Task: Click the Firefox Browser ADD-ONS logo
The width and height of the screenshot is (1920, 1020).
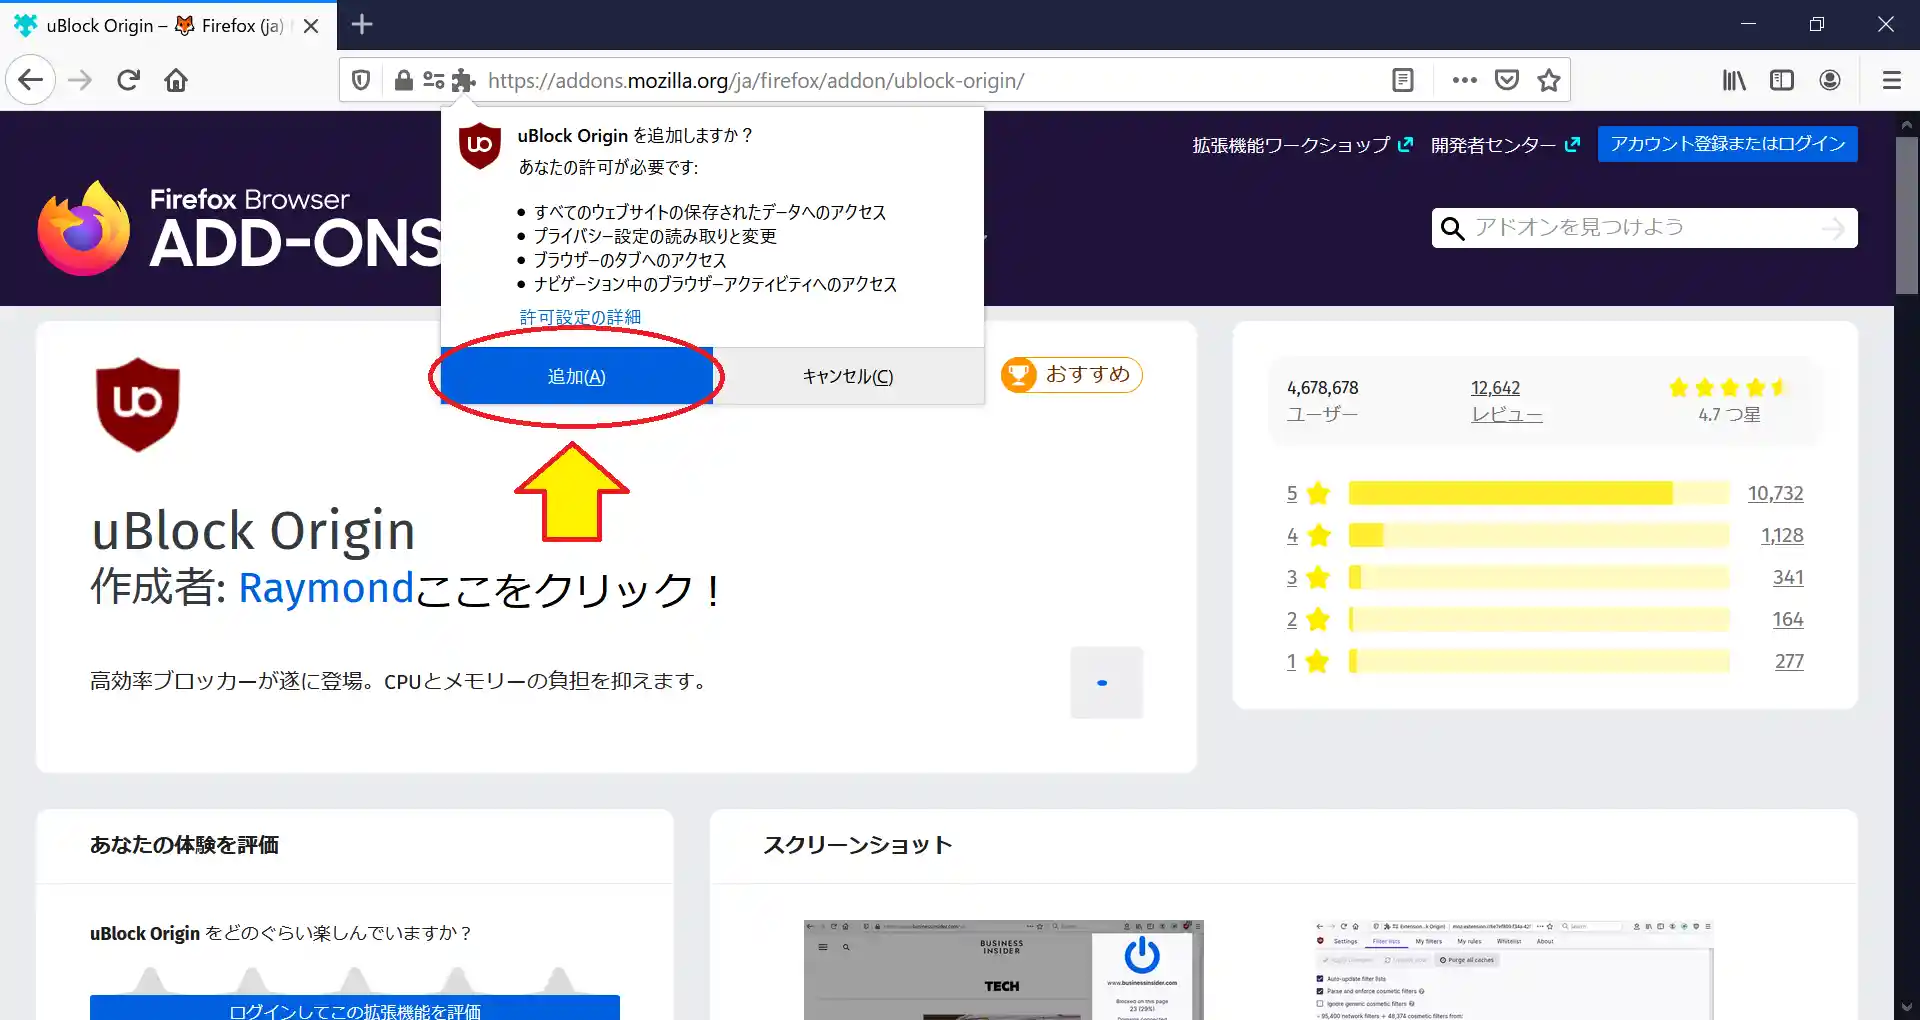Action: click(x=240, y=228)
